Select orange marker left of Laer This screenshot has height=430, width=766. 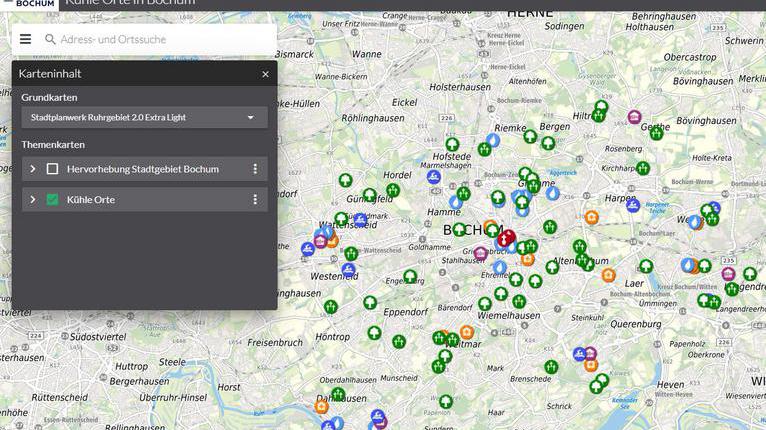608,275
